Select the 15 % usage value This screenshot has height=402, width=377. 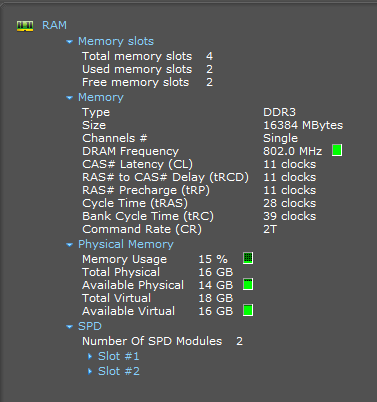pos(213,259)
